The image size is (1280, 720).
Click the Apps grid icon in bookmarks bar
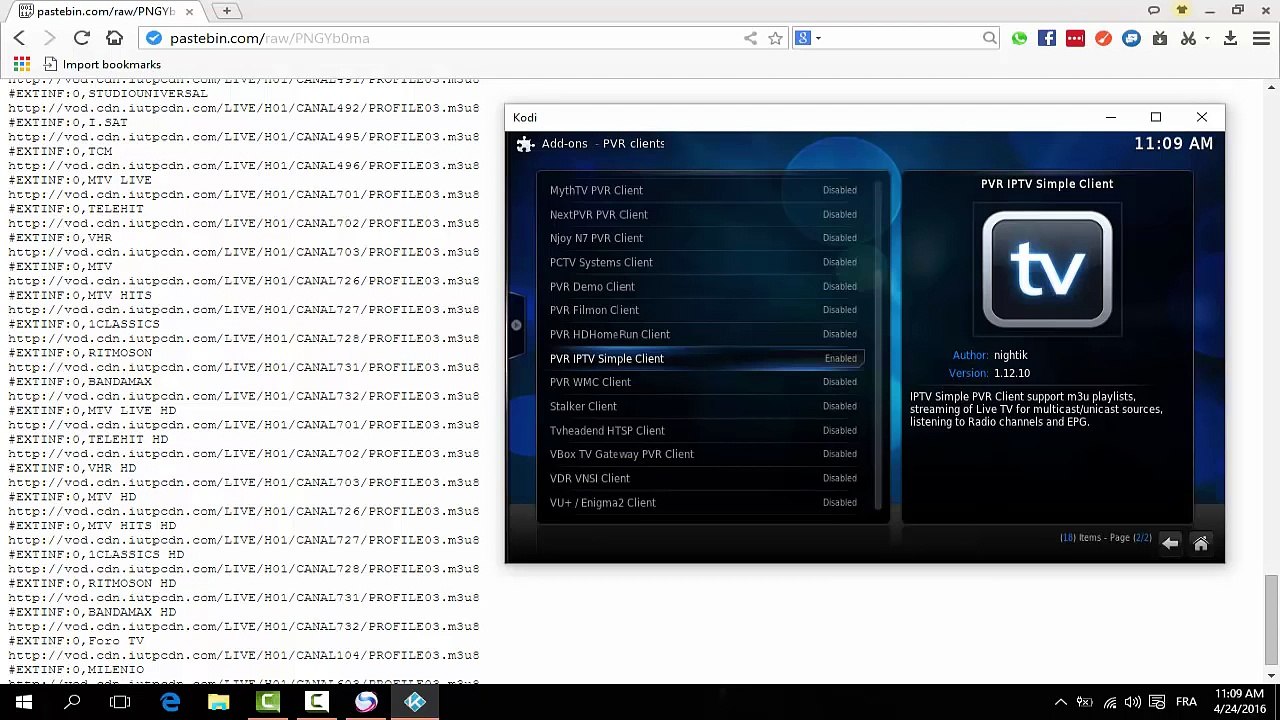tap(21, 64)
